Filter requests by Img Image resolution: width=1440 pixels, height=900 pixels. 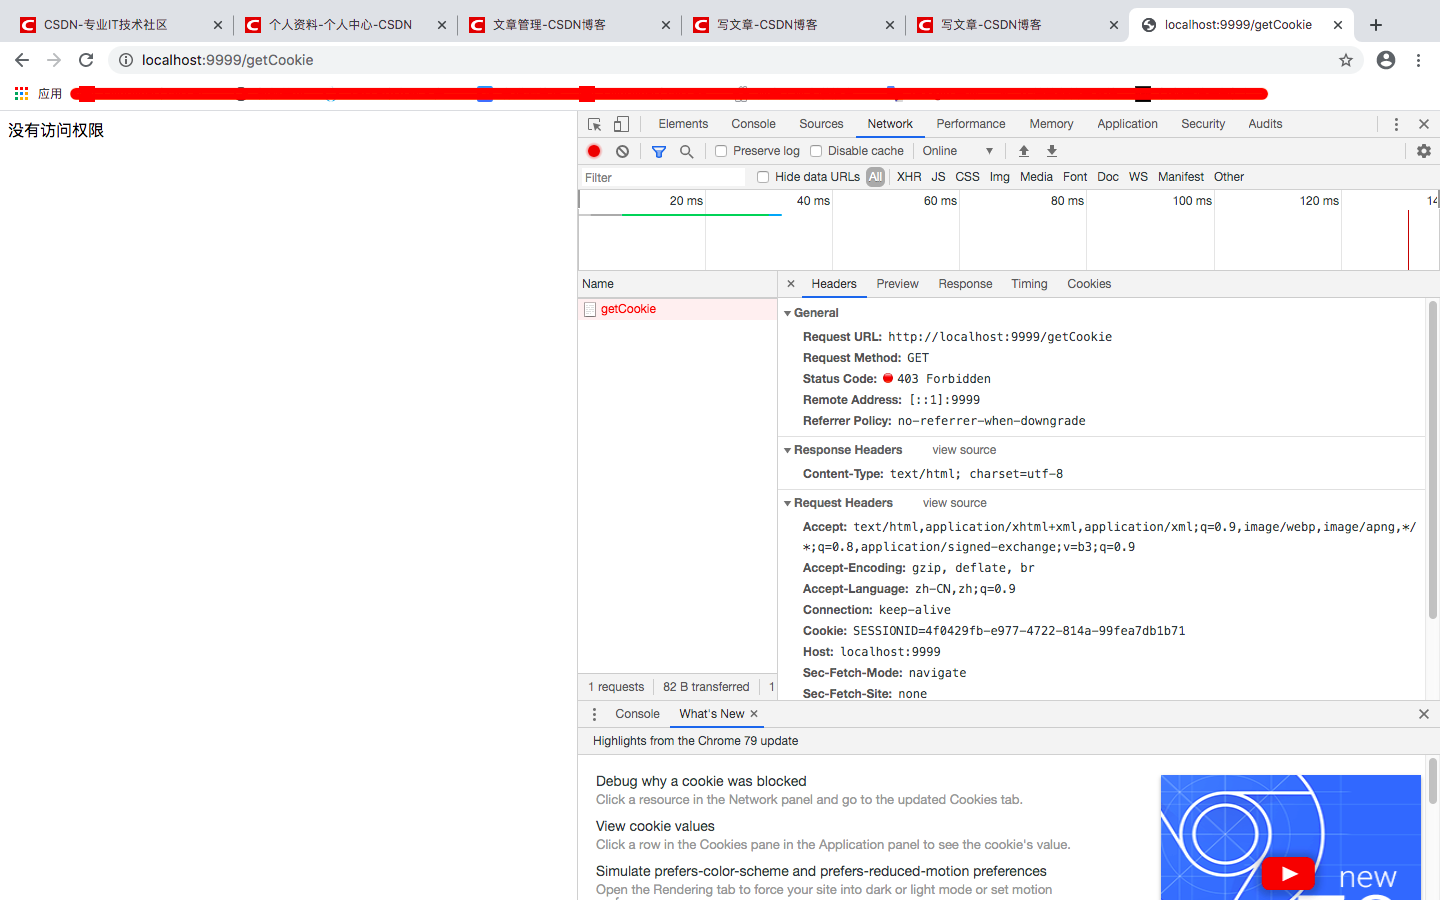[999, 177]
